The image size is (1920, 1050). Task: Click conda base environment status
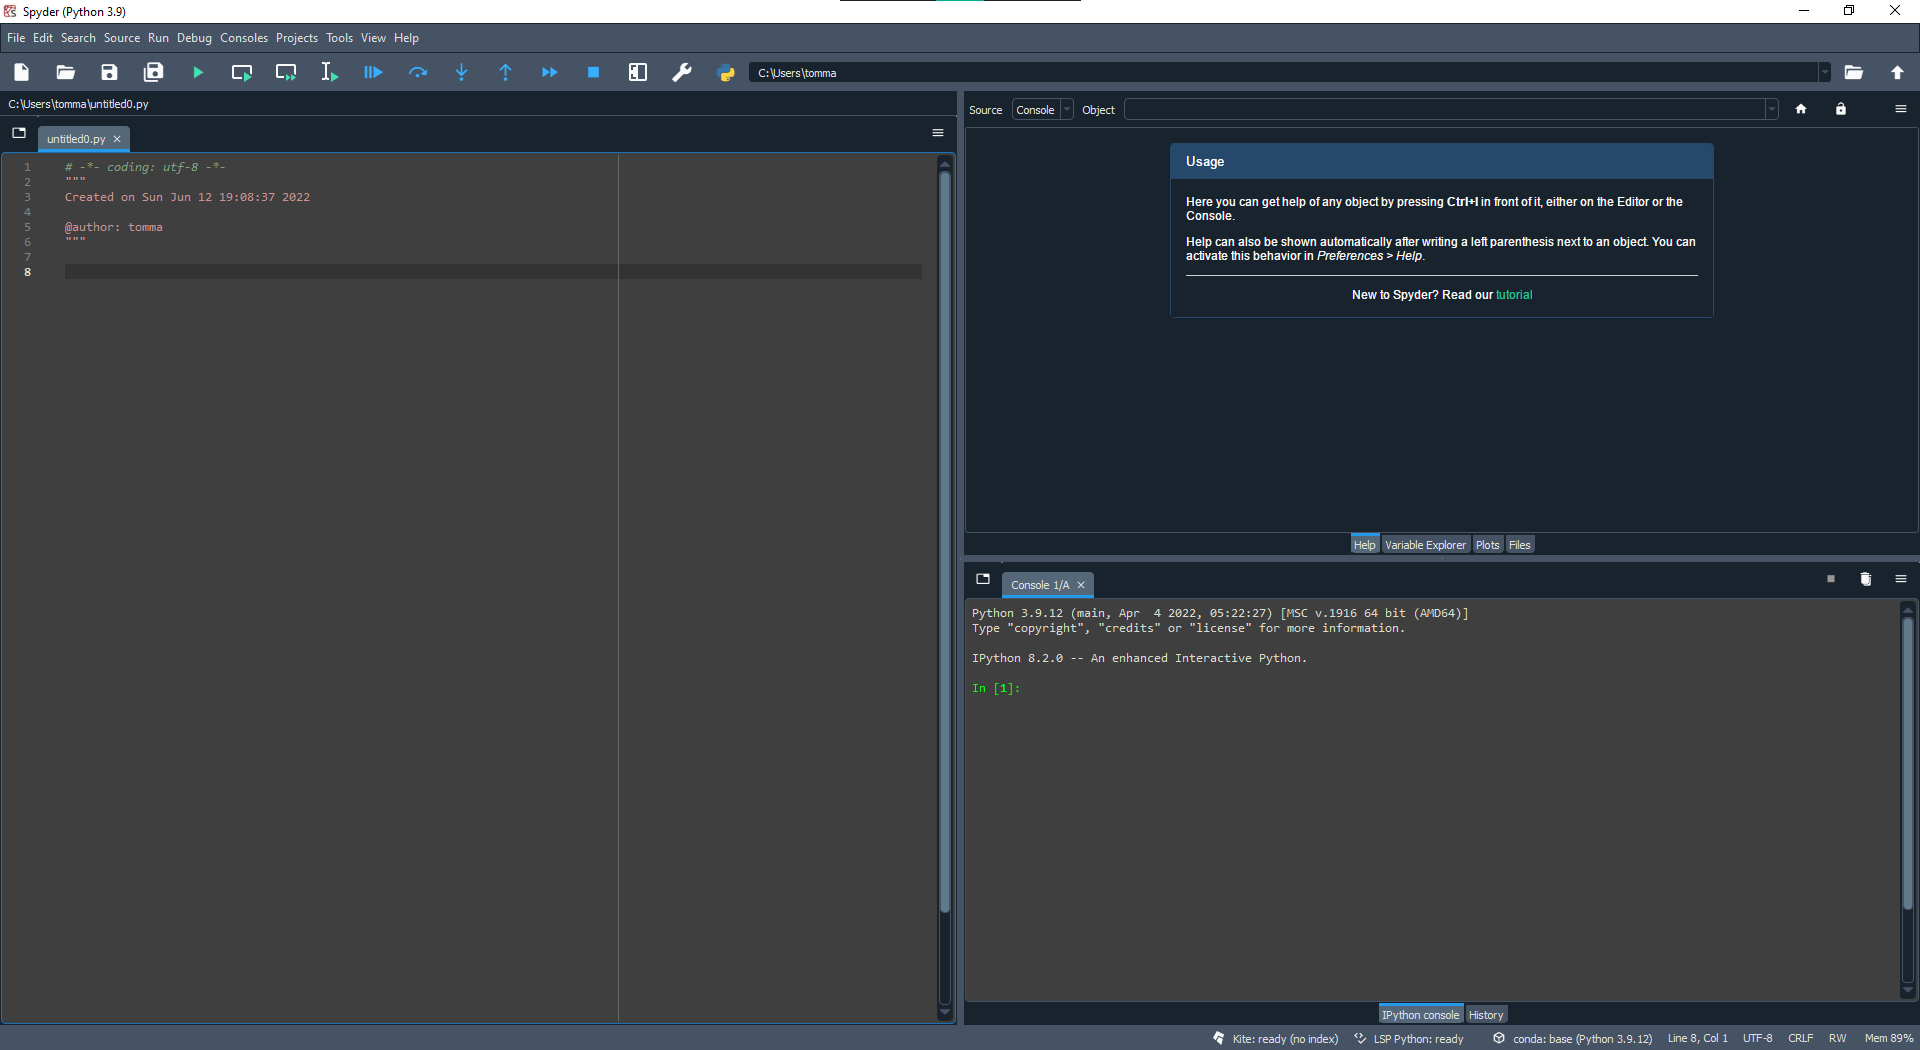1573,1039
